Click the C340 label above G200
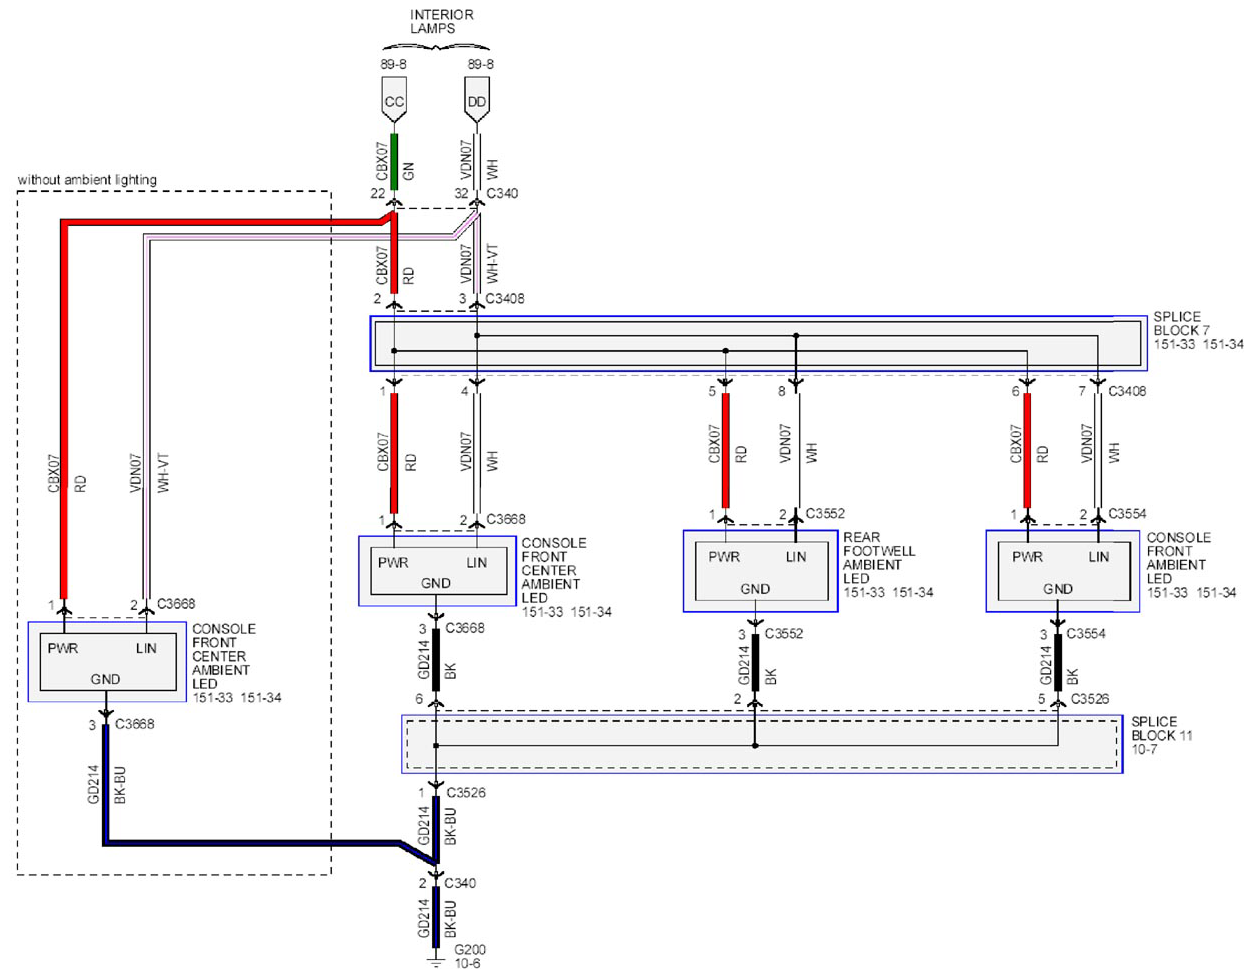Viewport: 1253px width, 978px height. [x=460, y=883]
